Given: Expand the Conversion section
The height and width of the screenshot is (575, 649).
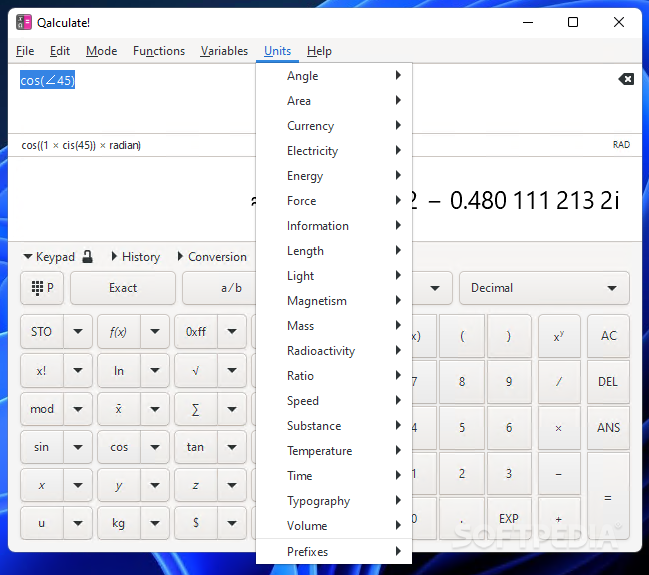Looking at the screenshot, I should [x=212, y=257].
